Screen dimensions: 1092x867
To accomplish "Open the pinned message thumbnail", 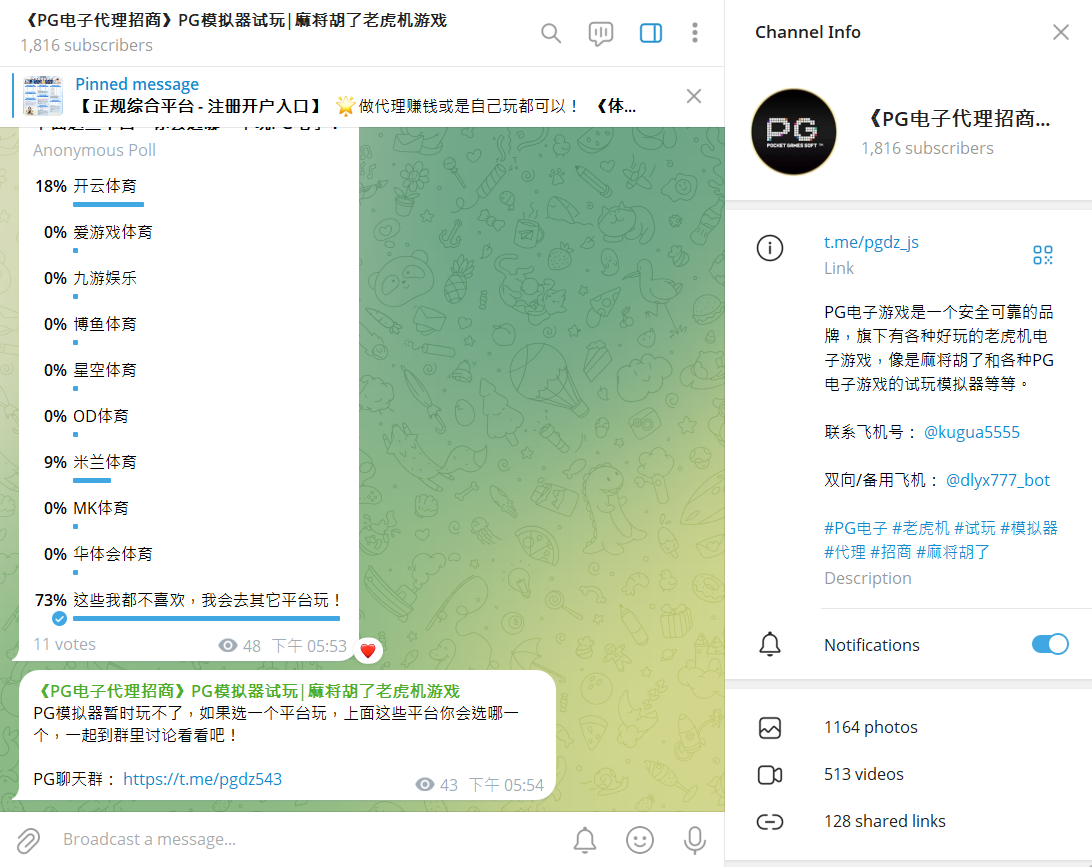I will [x=43, y=95].
